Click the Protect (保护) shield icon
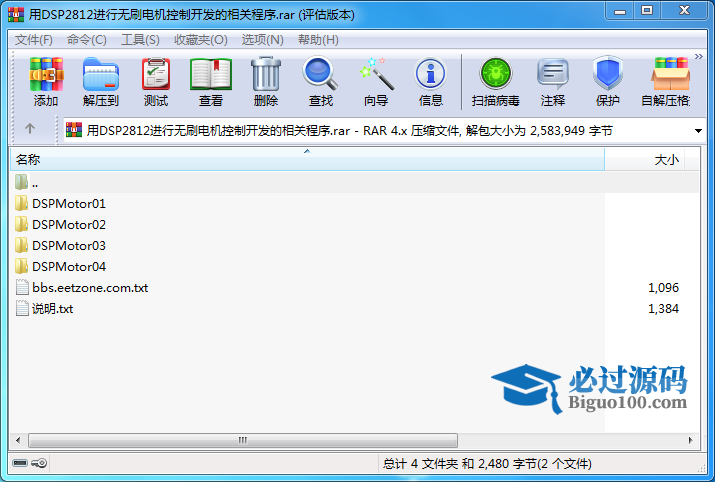Image resolution: width=715 pixels, height=482 pixels. coord(608,73)
